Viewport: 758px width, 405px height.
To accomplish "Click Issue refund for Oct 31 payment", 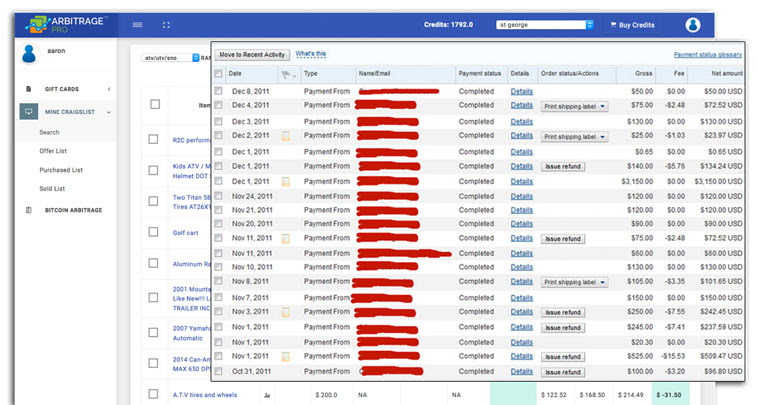I will click(x=563, y=373).
